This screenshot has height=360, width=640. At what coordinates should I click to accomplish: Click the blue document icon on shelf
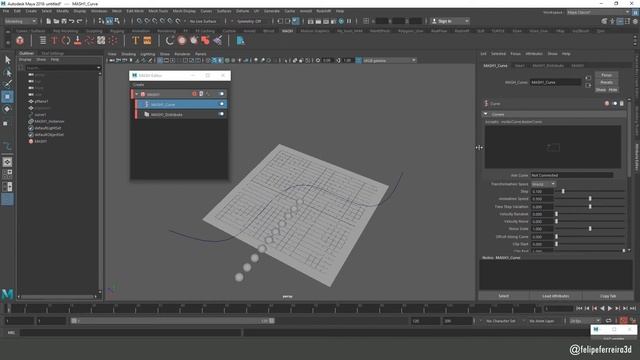click(x=240, y=40)
